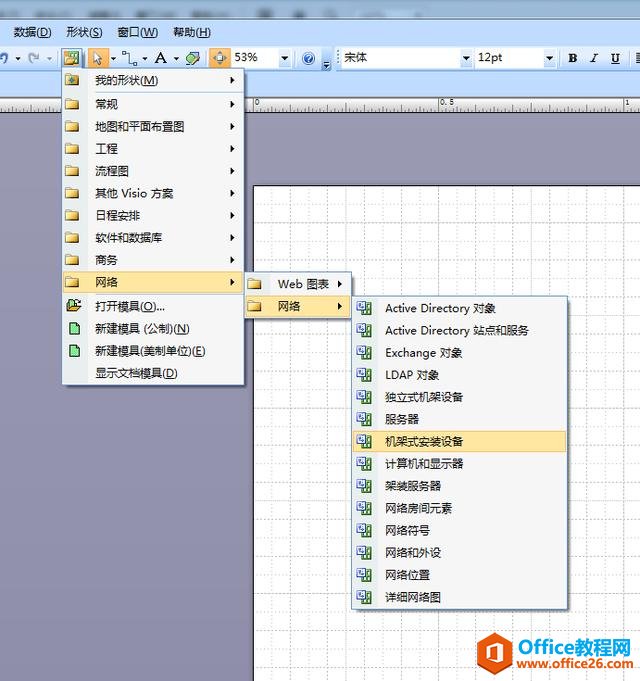
Task: Toggle Italic formatting
Action: [x=594, y=58]
